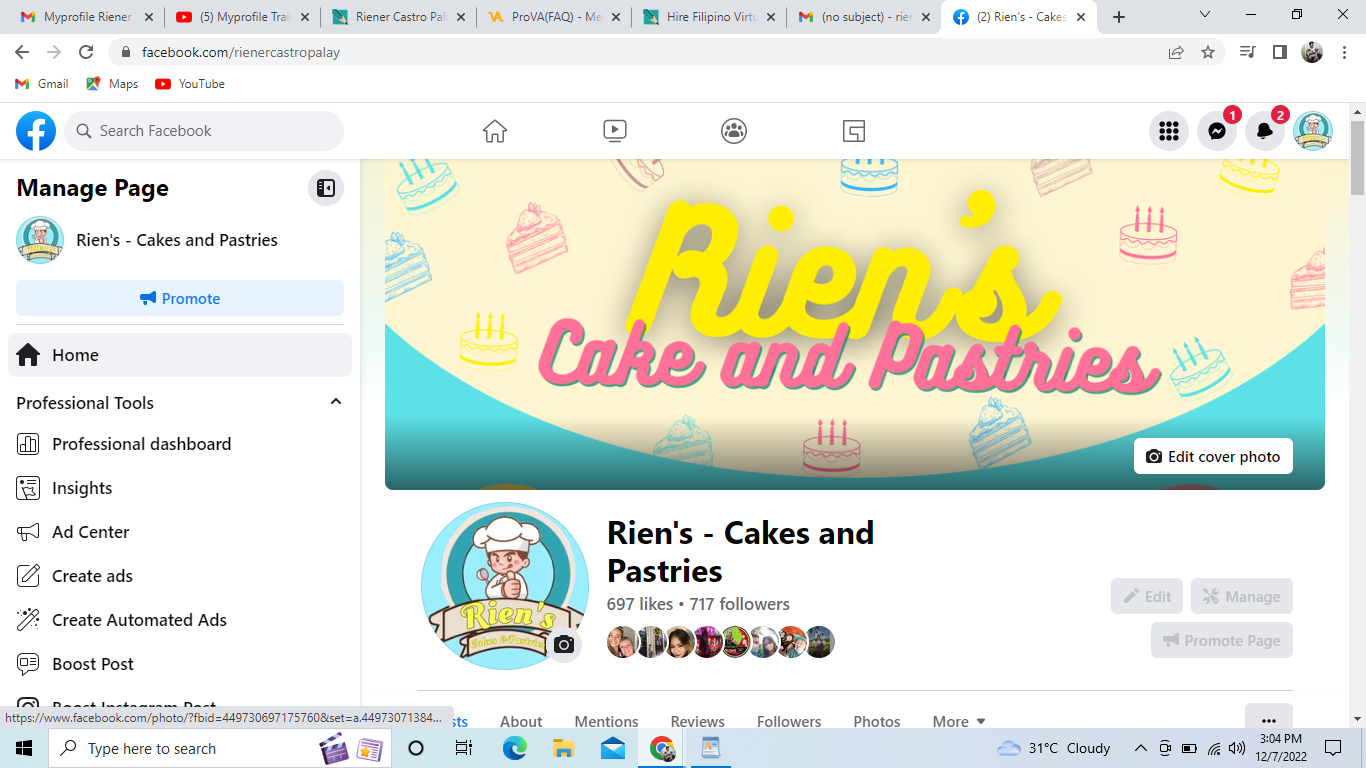Switch to the Photos tab
Screen dimensions: 1366x768
click(x=877, y=721)
